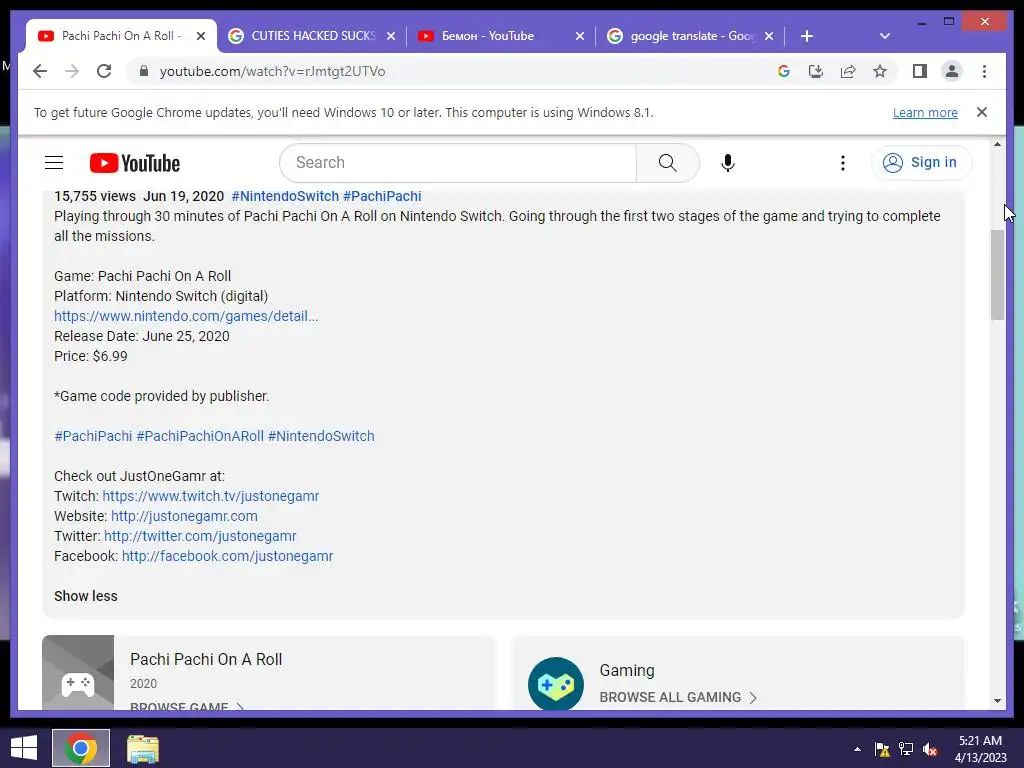Screen dimensions: 1024x768
Task: Click the address bar URL
Action: (272, 71)
